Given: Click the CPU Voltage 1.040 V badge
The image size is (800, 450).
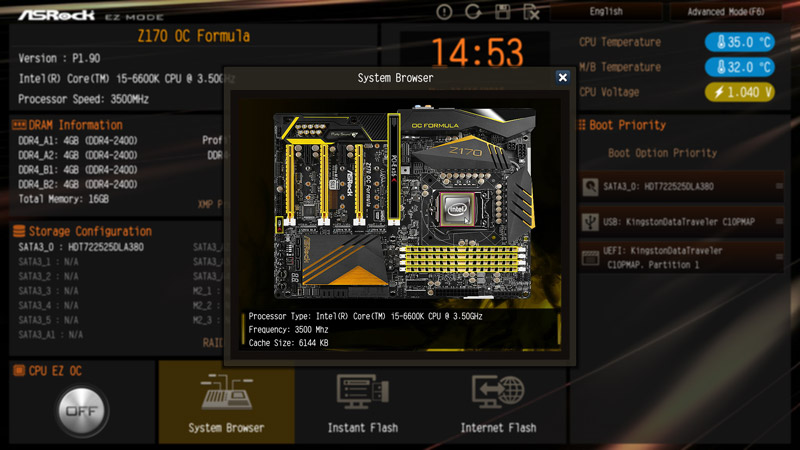Looking at the screenshot, I should [739, 92].
